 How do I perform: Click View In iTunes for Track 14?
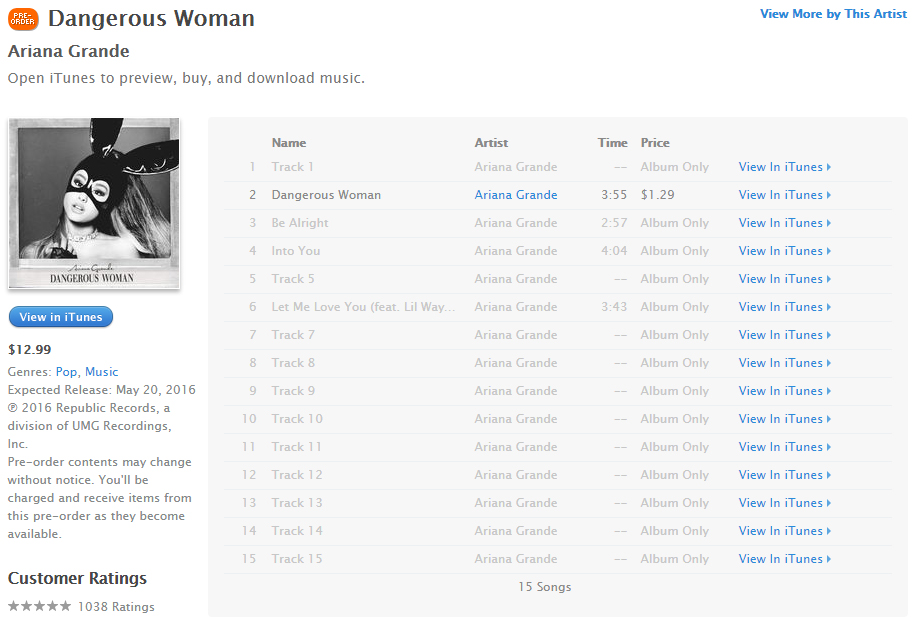(784, 531)
